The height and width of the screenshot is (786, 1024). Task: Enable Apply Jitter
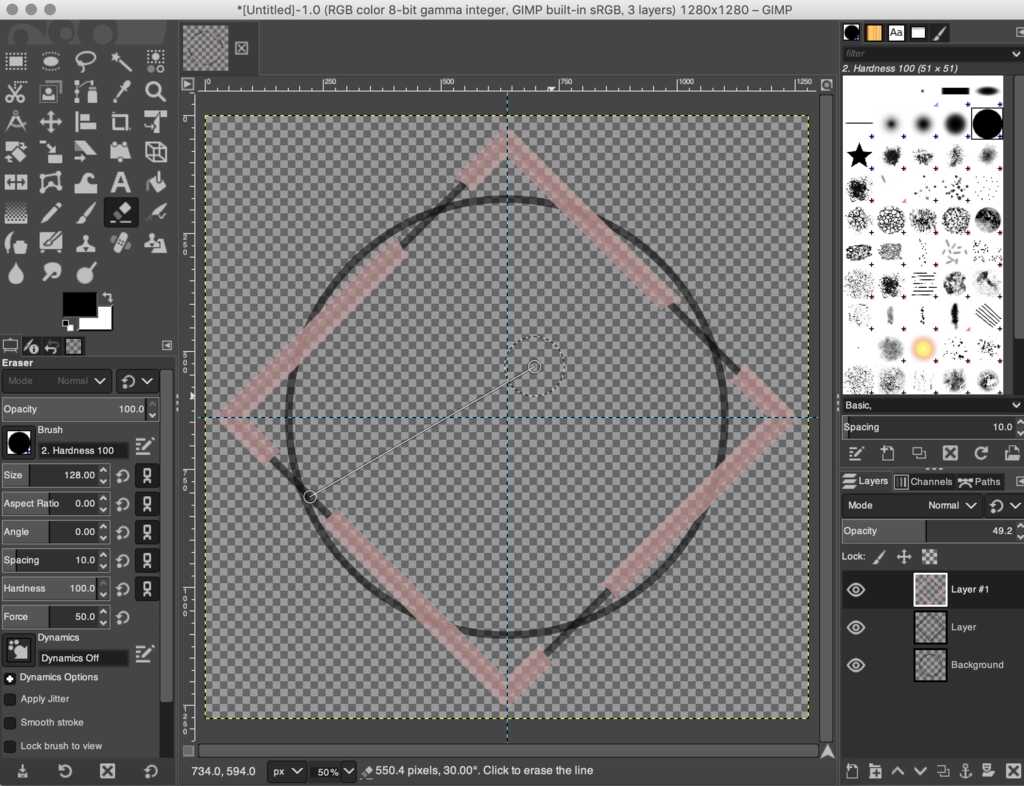10,699
